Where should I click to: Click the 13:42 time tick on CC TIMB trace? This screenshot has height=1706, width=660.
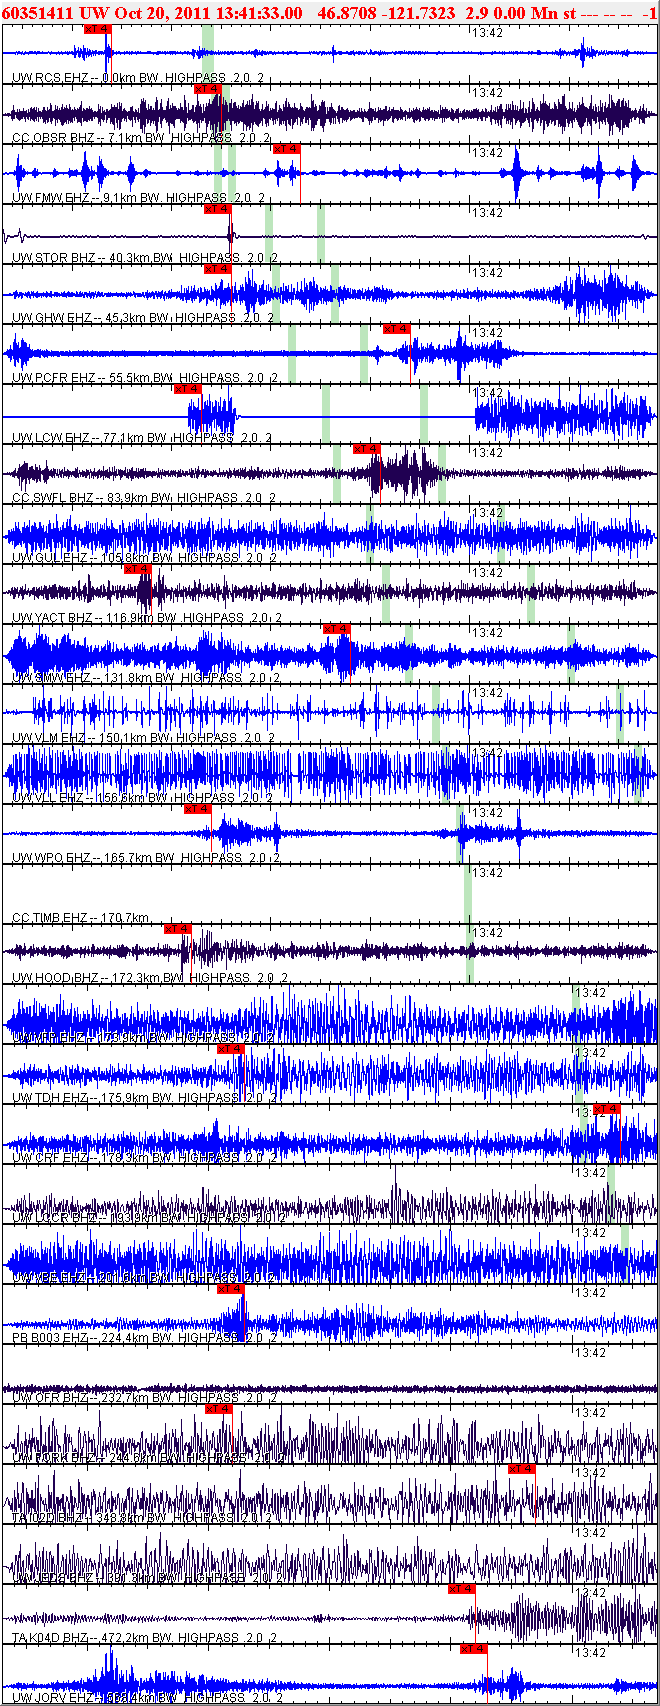(x=487, y=873)
